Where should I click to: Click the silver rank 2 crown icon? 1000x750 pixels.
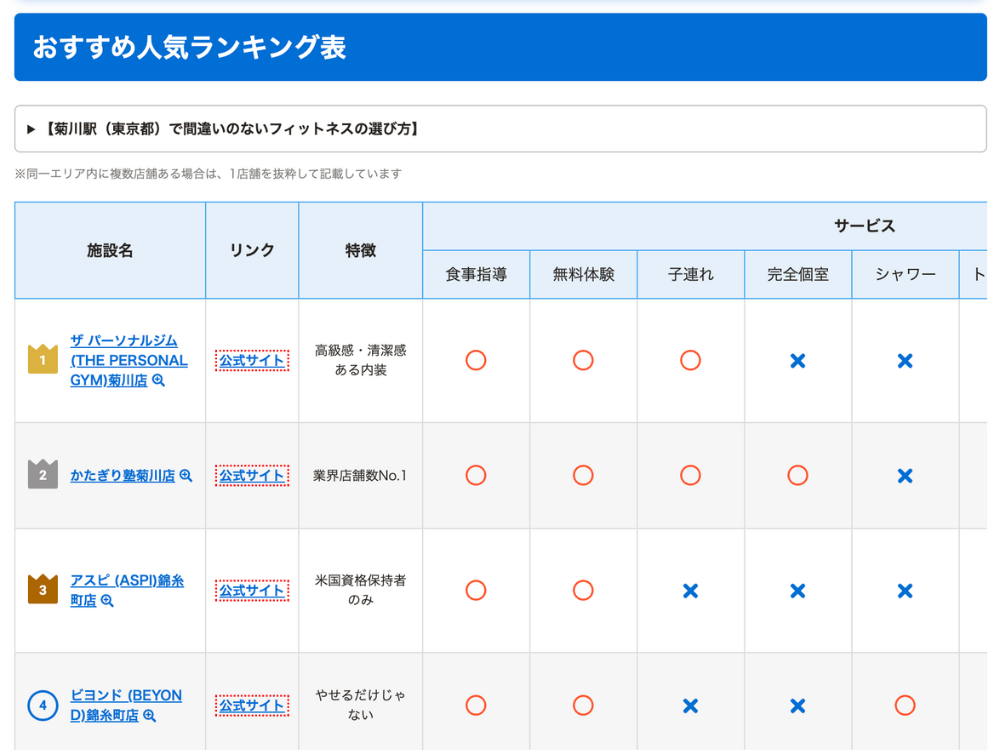tap(43, 474)
